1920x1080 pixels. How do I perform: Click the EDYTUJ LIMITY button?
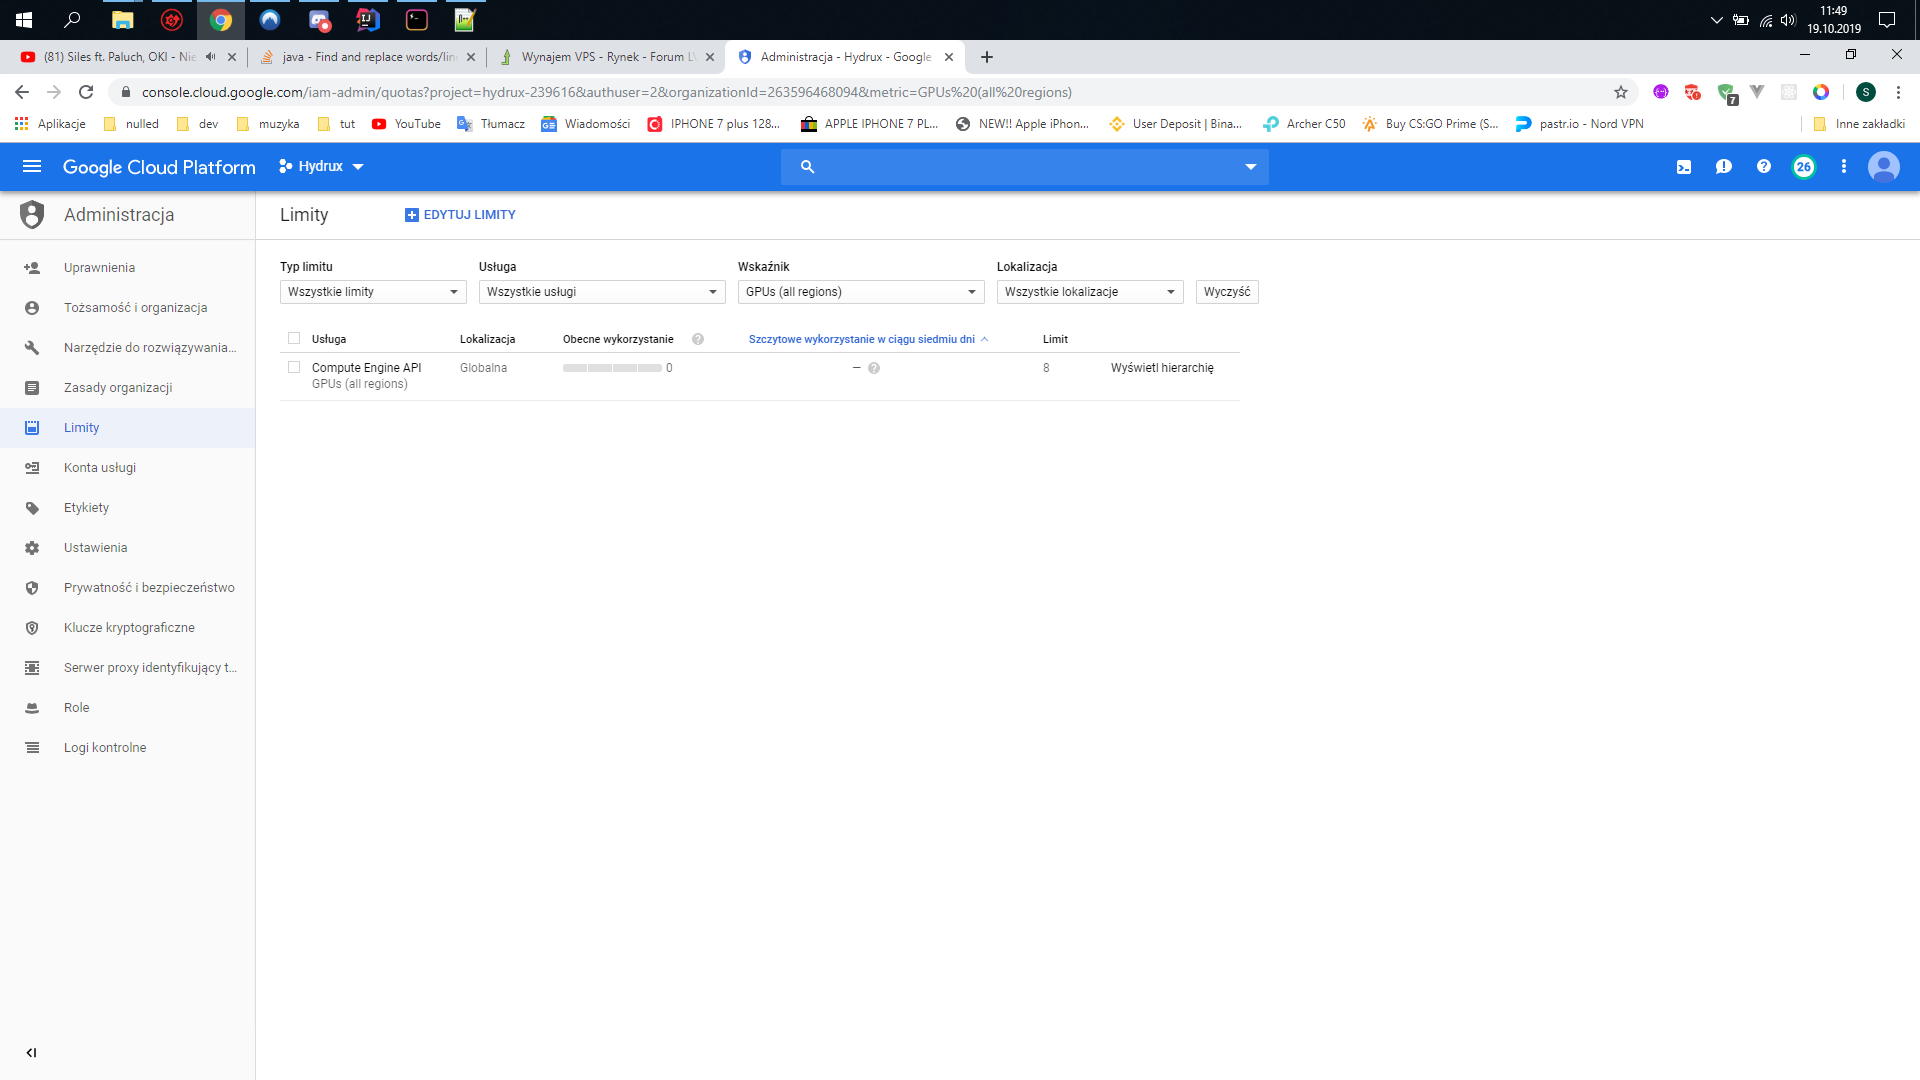pyautogui.click(x=460, y=215)
